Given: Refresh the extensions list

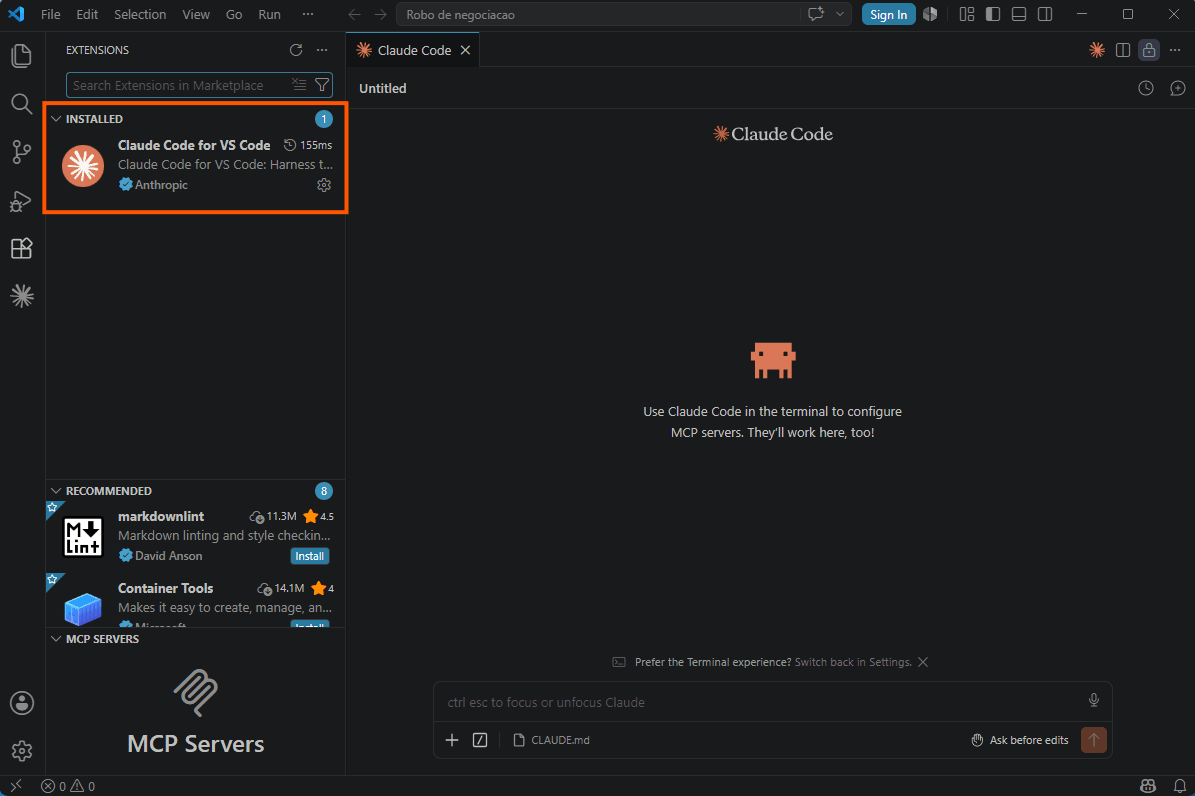Looking at the screenshot, I should coord(296,50).
